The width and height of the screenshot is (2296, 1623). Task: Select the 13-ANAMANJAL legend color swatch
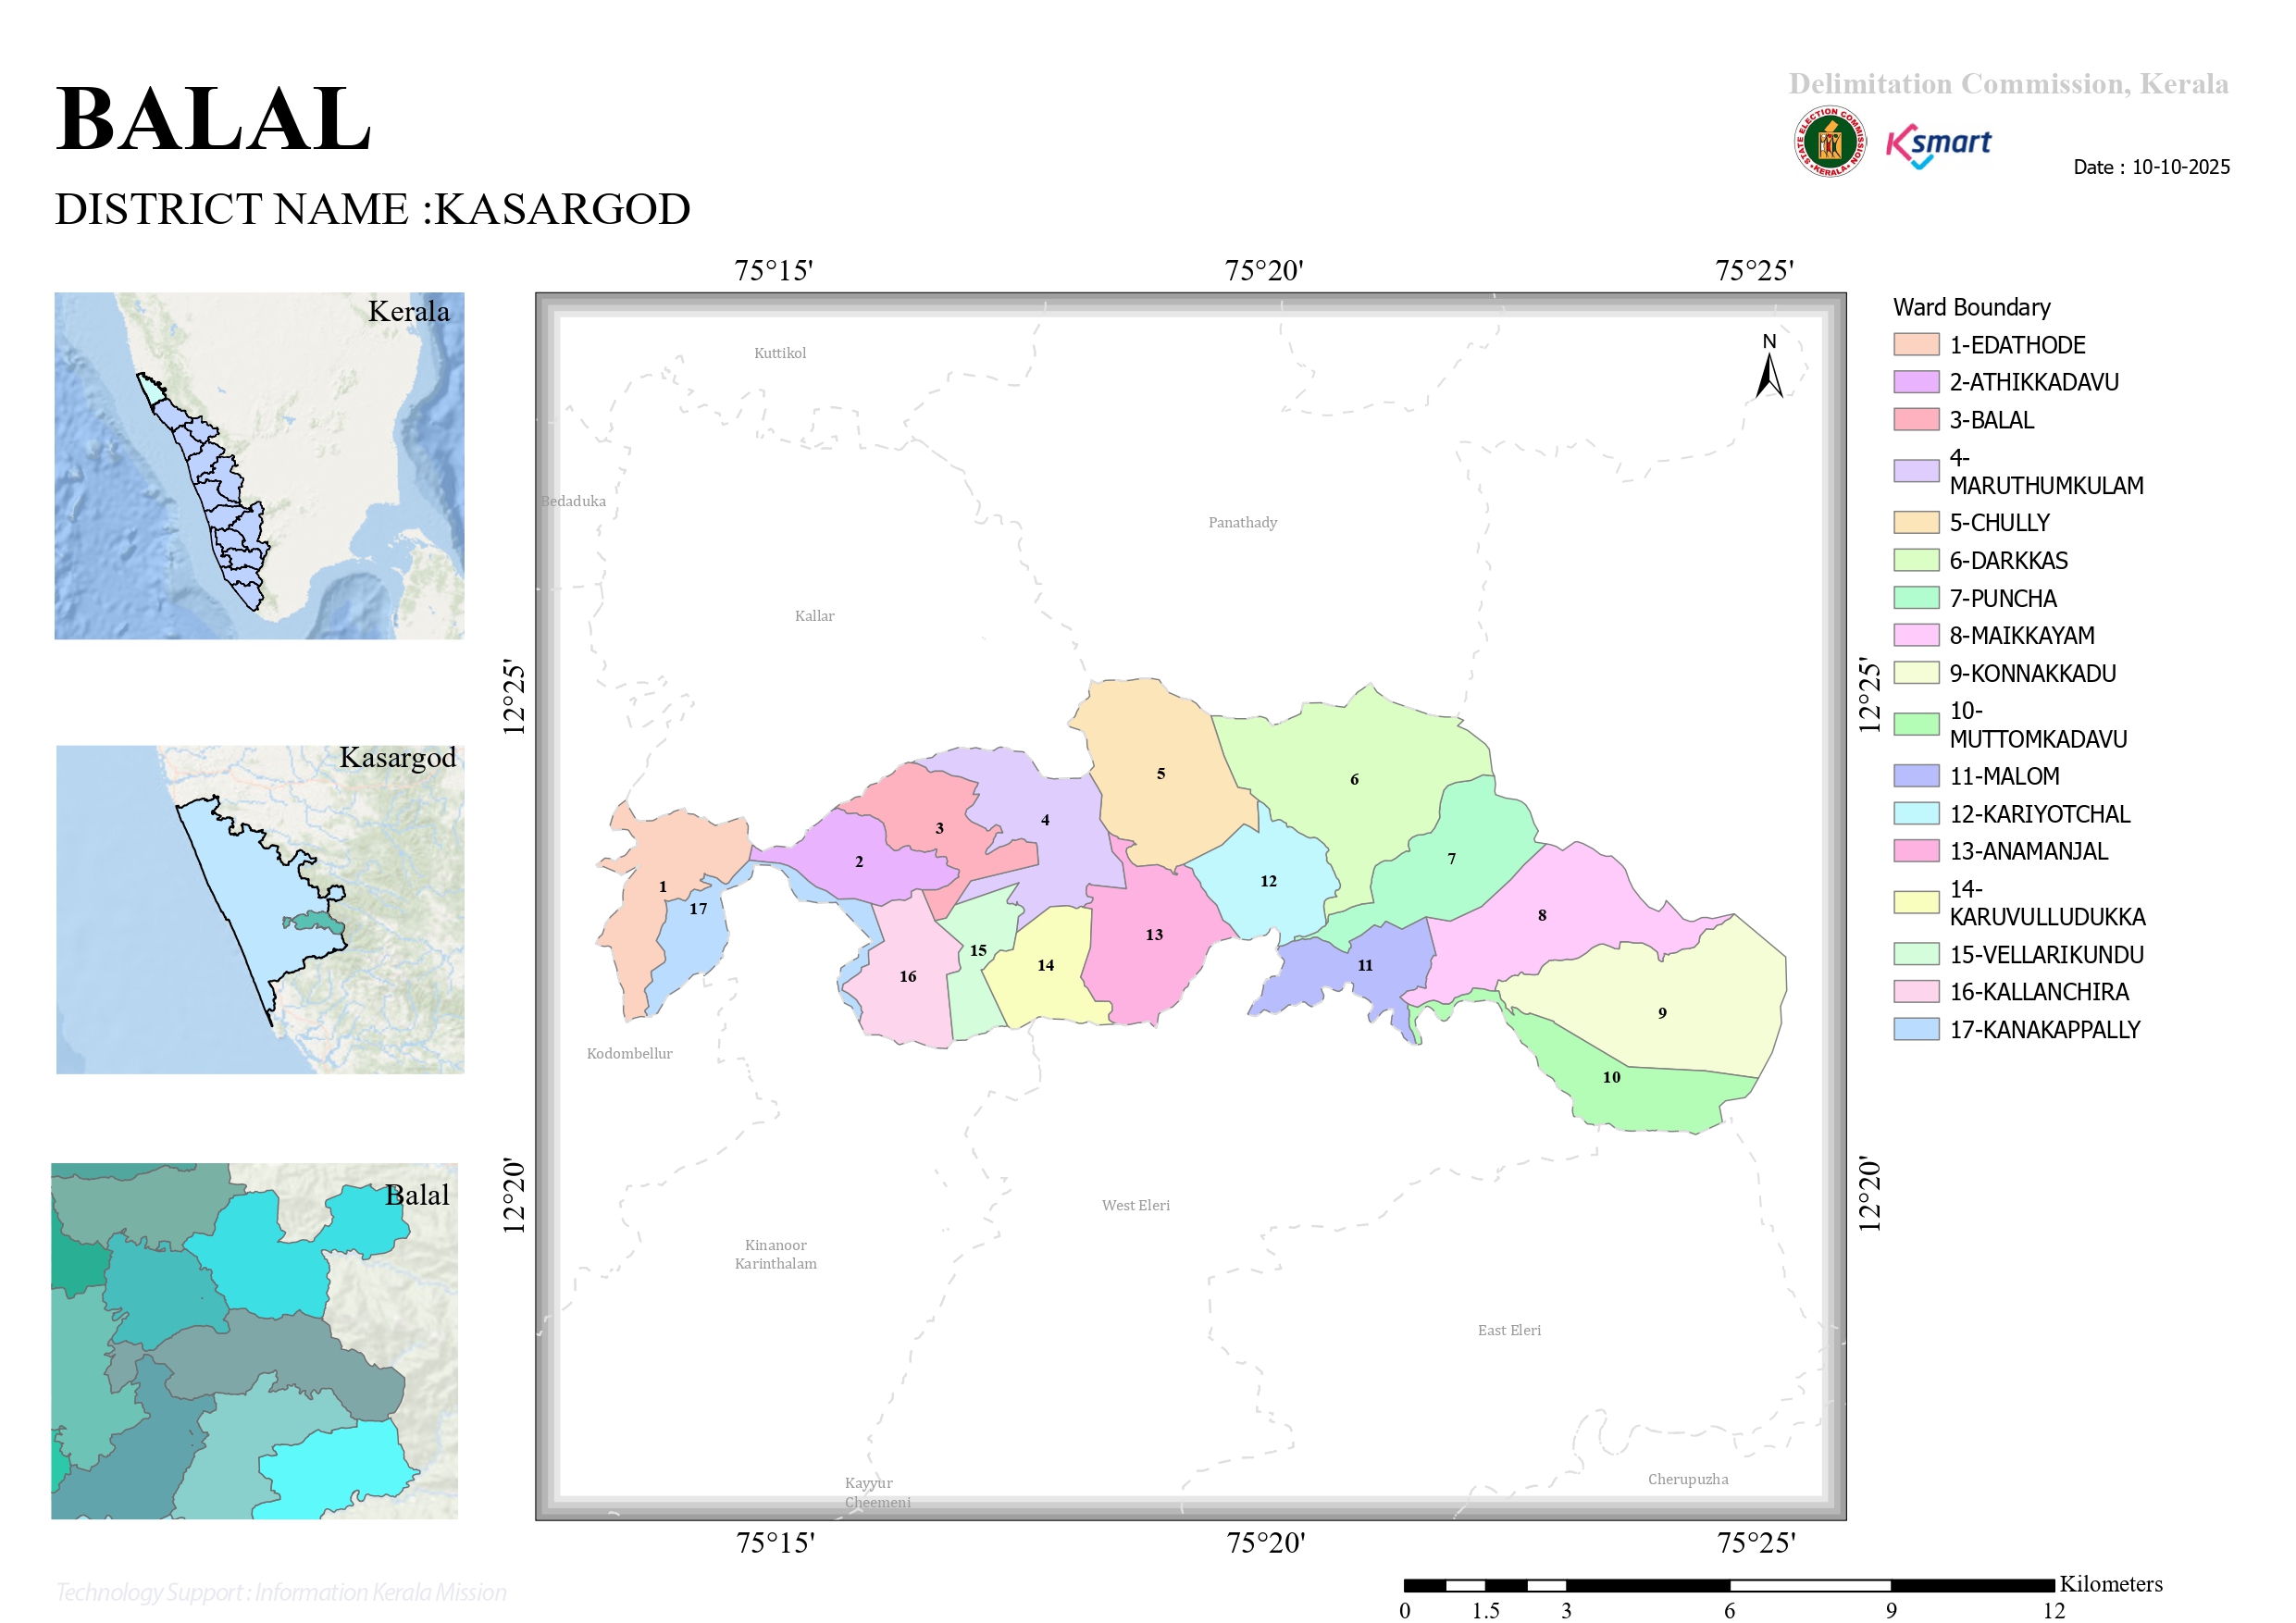pyautogui.click(x=1916, y=851)
